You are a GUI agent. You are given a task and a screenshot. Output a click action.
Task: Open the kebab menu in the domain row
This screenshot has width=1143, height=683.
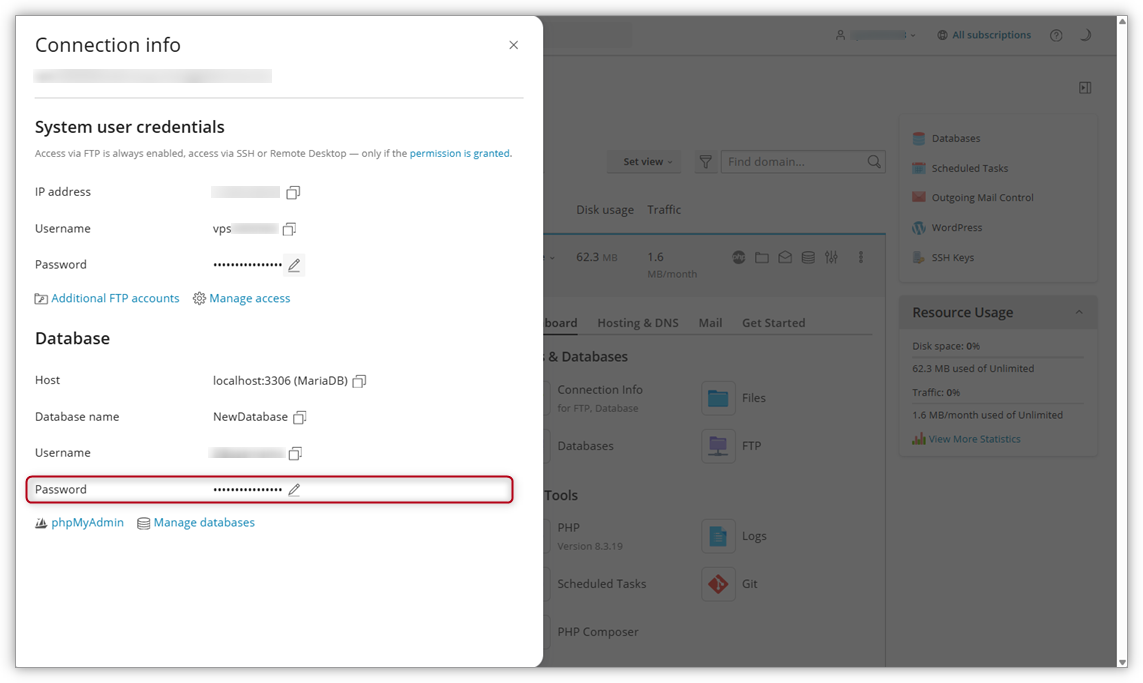(x=861, y=257)
